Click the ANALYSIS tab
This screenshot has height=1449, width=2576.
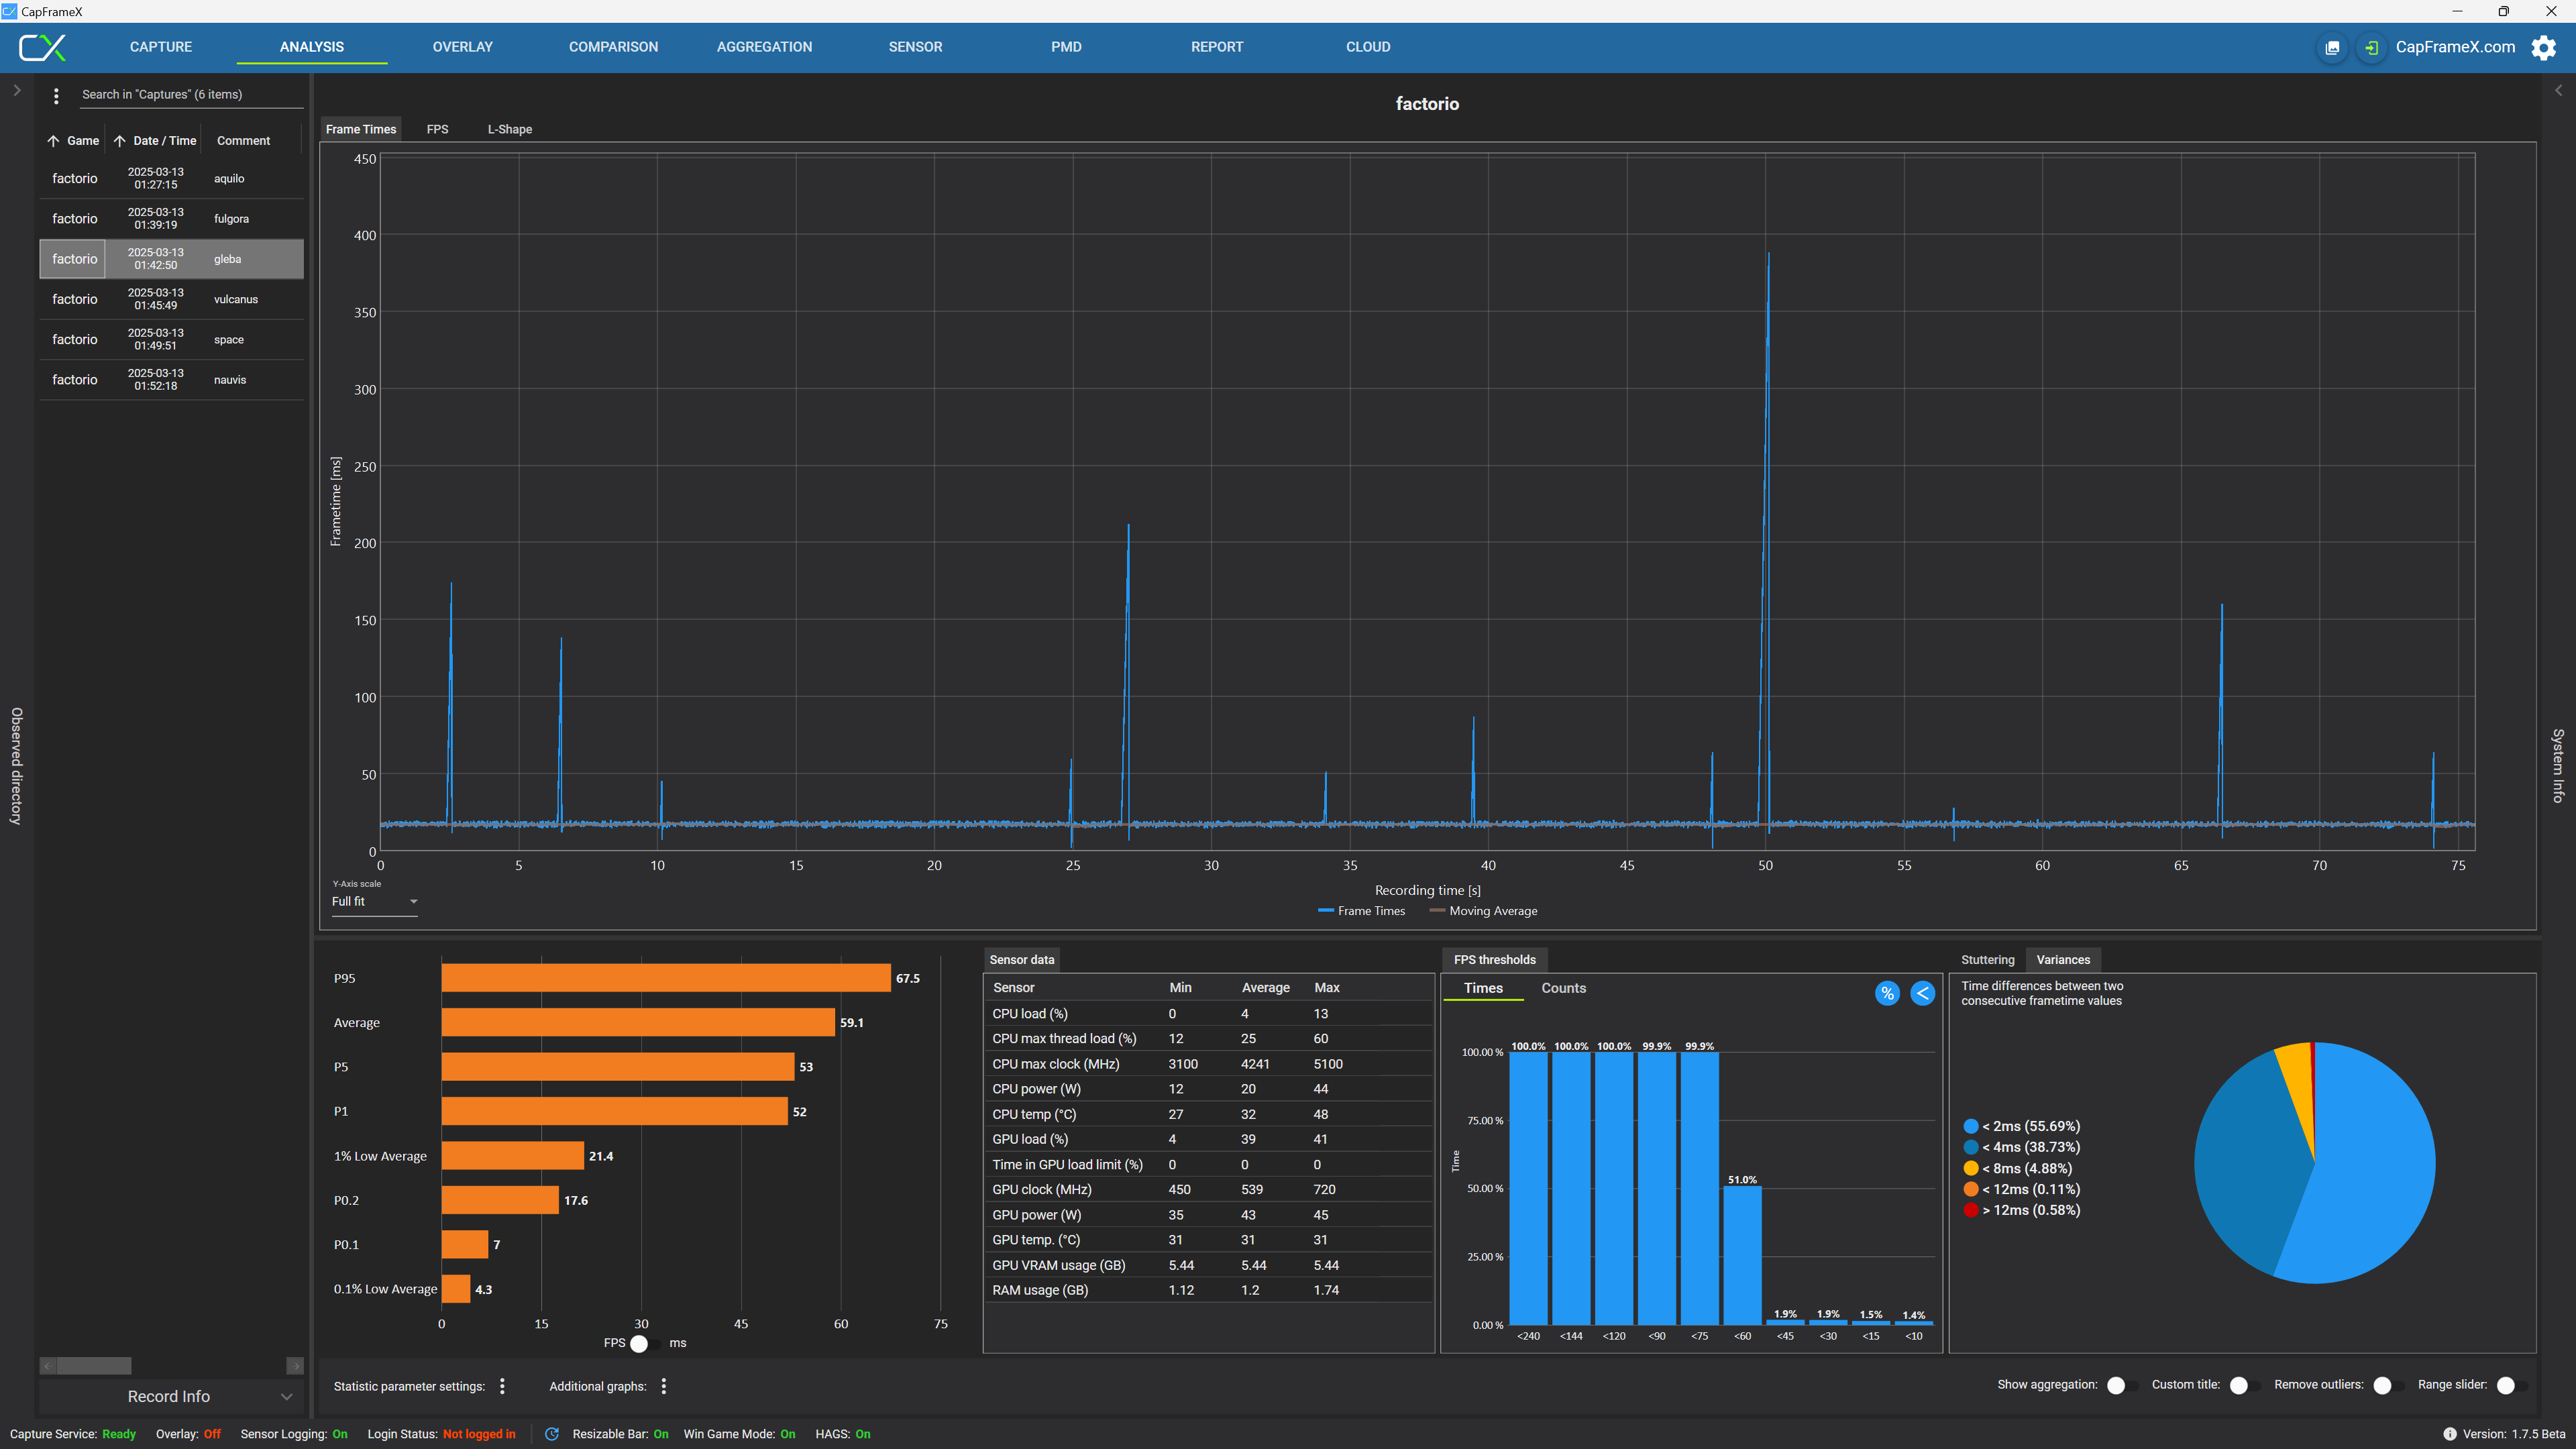(x=312, y=47)
